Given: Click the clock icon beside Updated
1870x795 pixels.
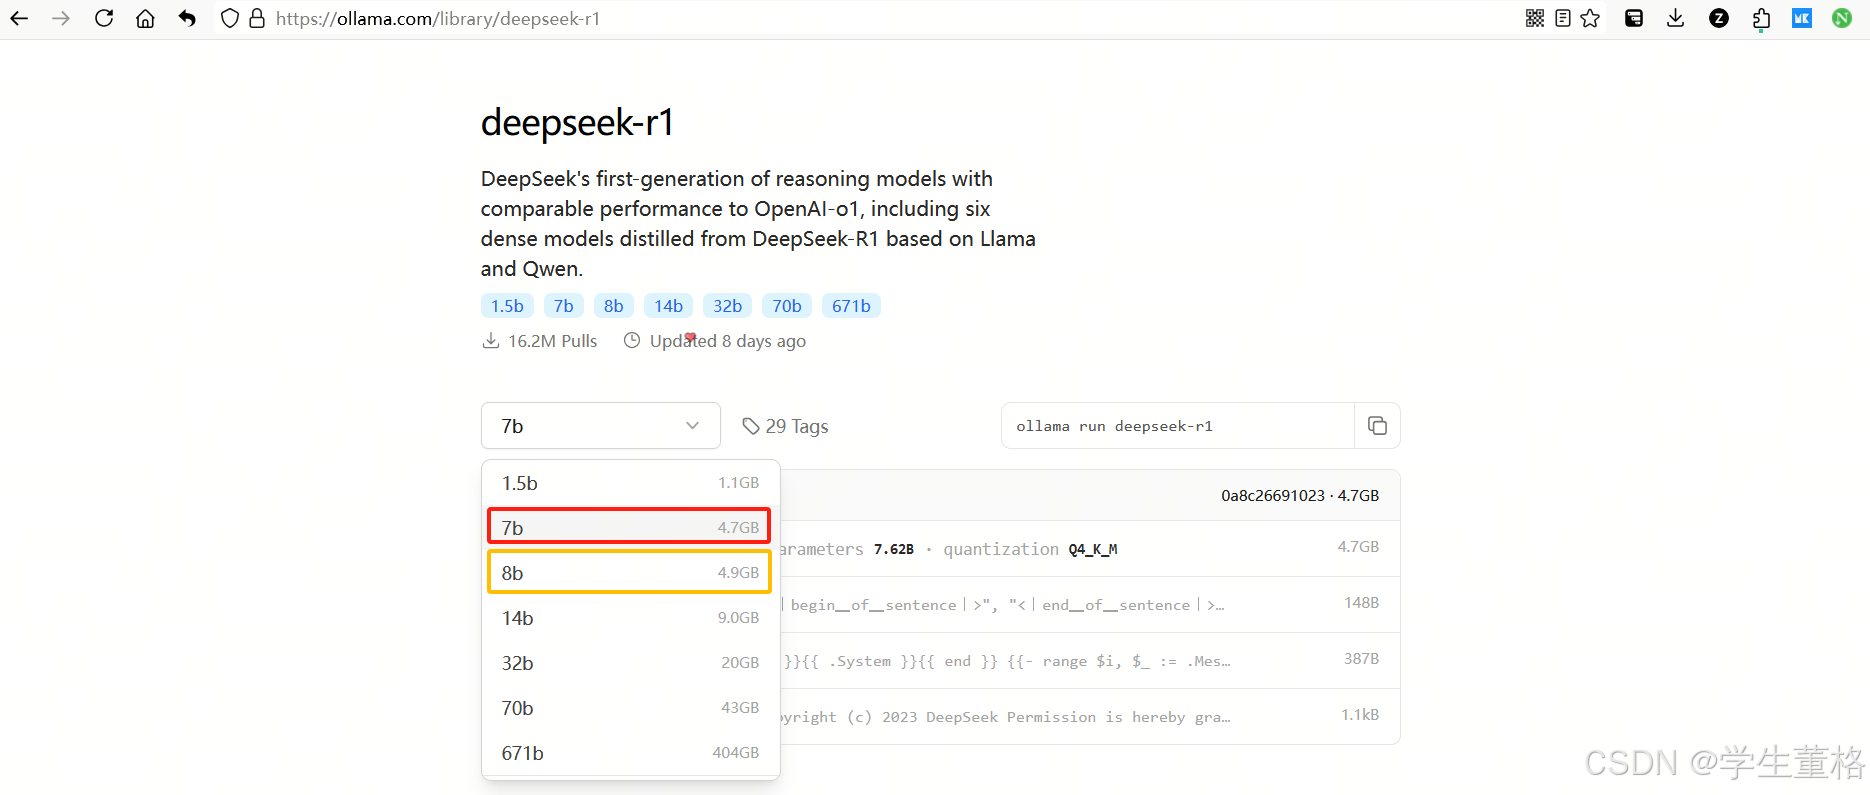Looking at the screenshot, I should point(632,341).
